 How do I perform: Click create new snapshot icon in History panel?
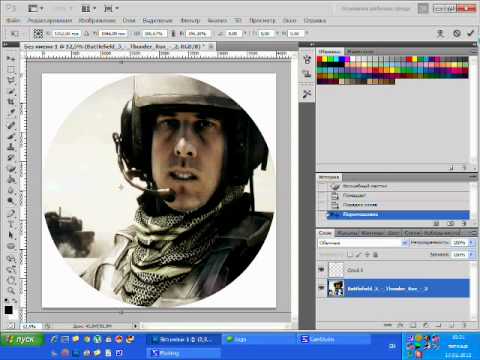tap(450, 223)
